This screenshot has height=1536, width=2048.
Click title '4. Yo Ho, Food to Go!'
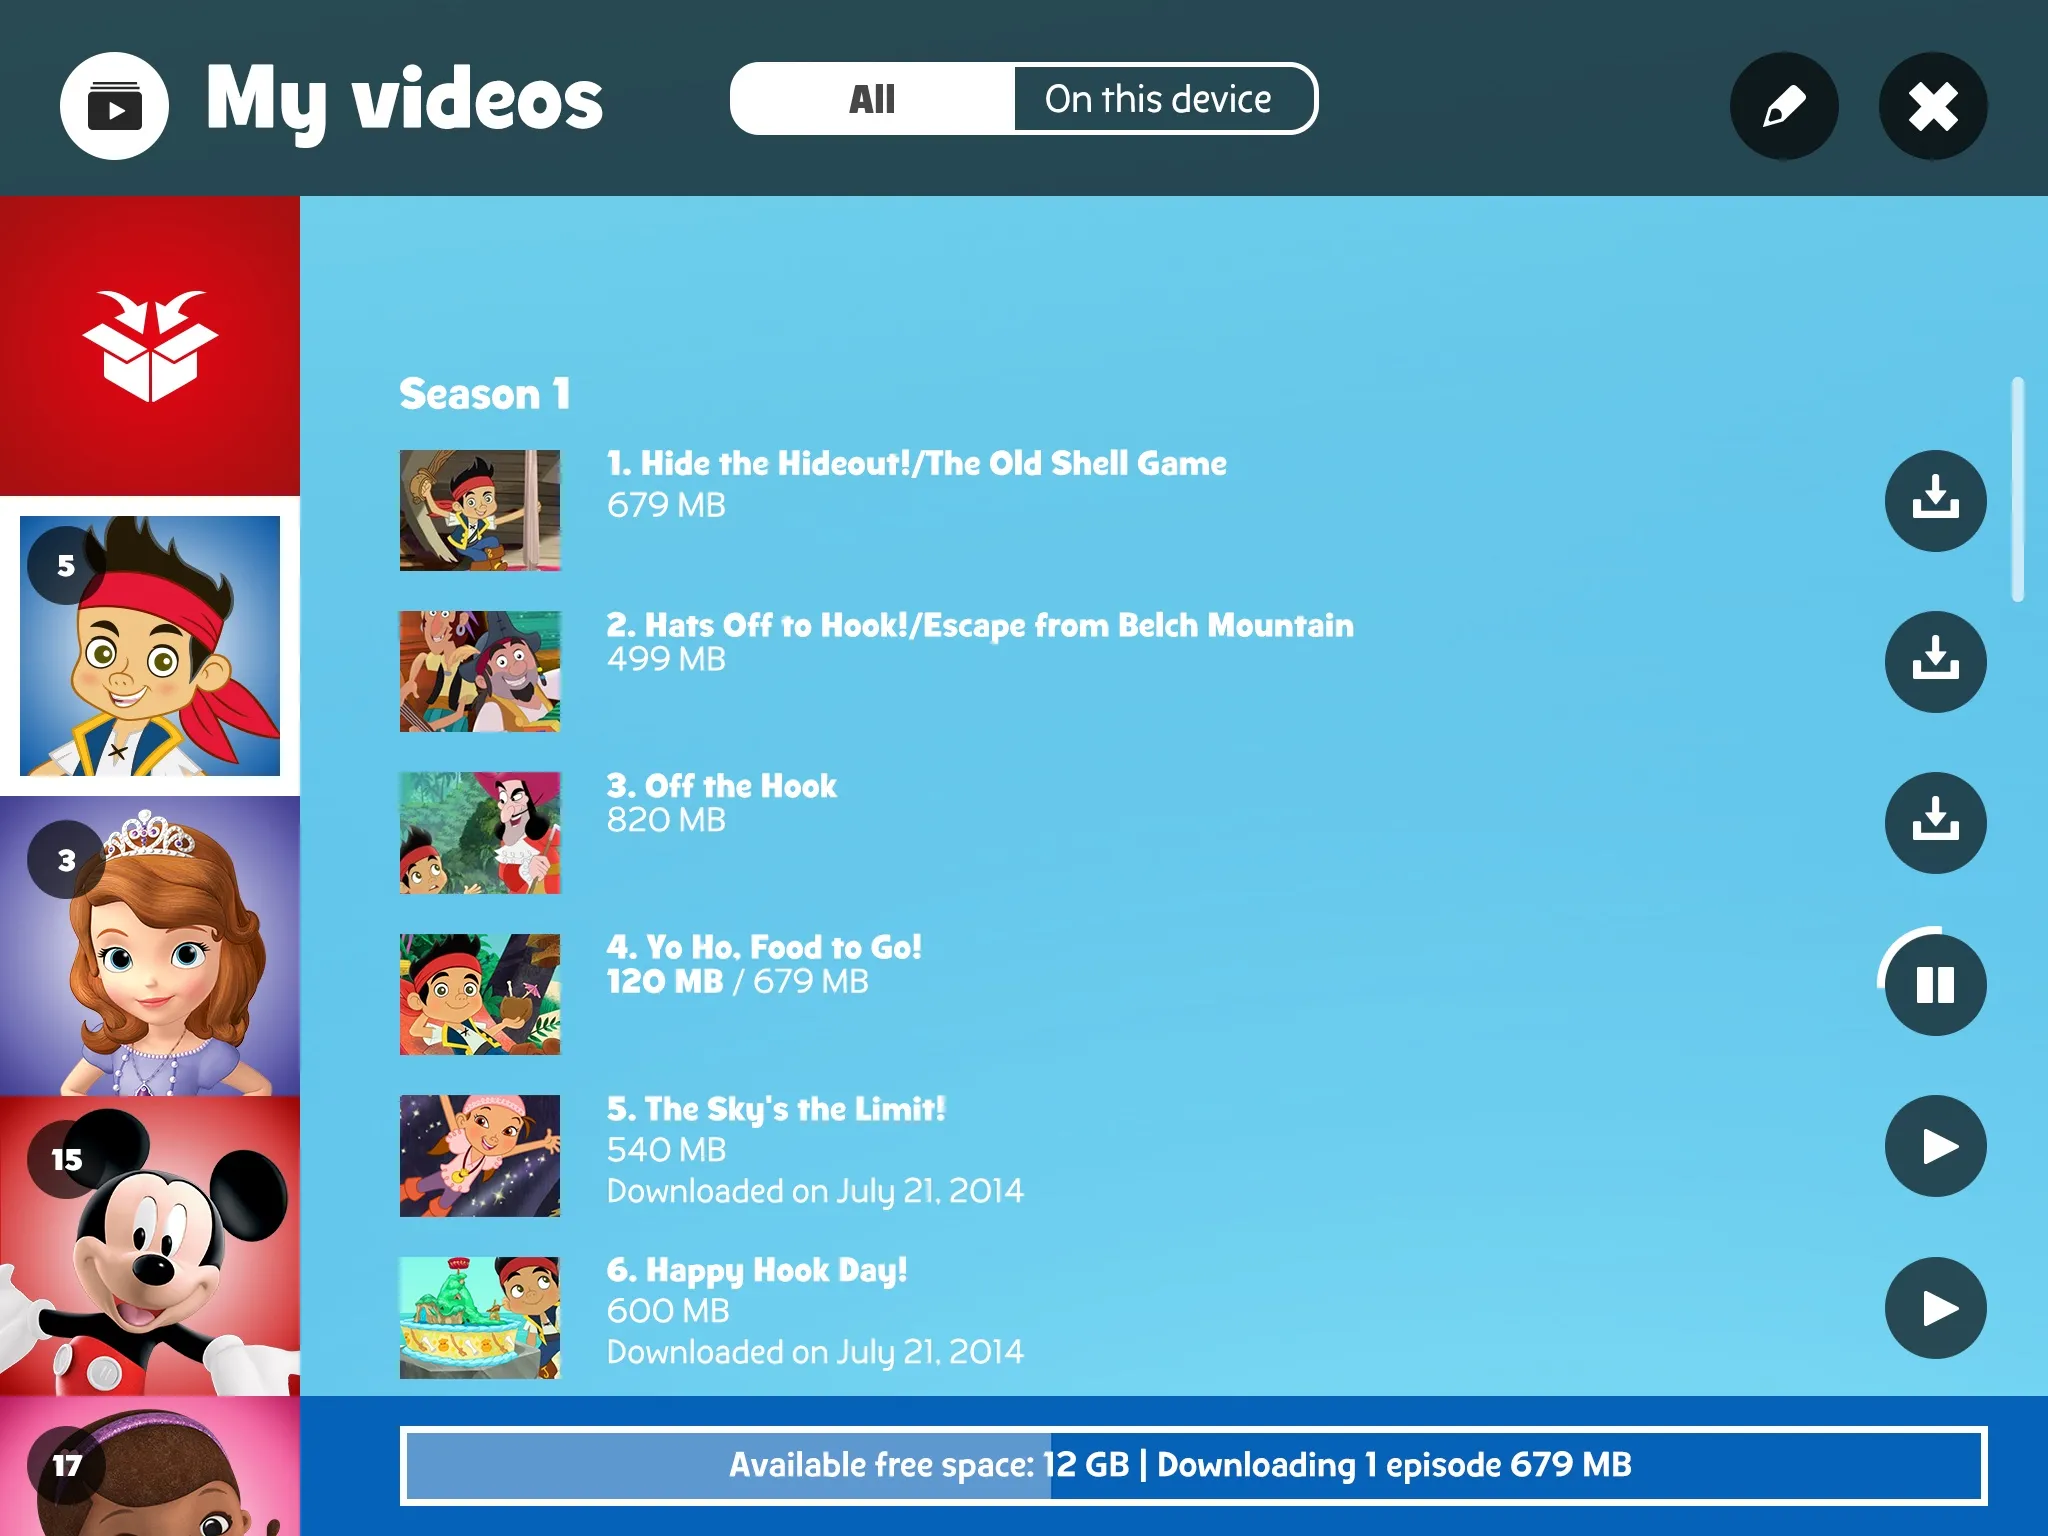tap(764, 948)
